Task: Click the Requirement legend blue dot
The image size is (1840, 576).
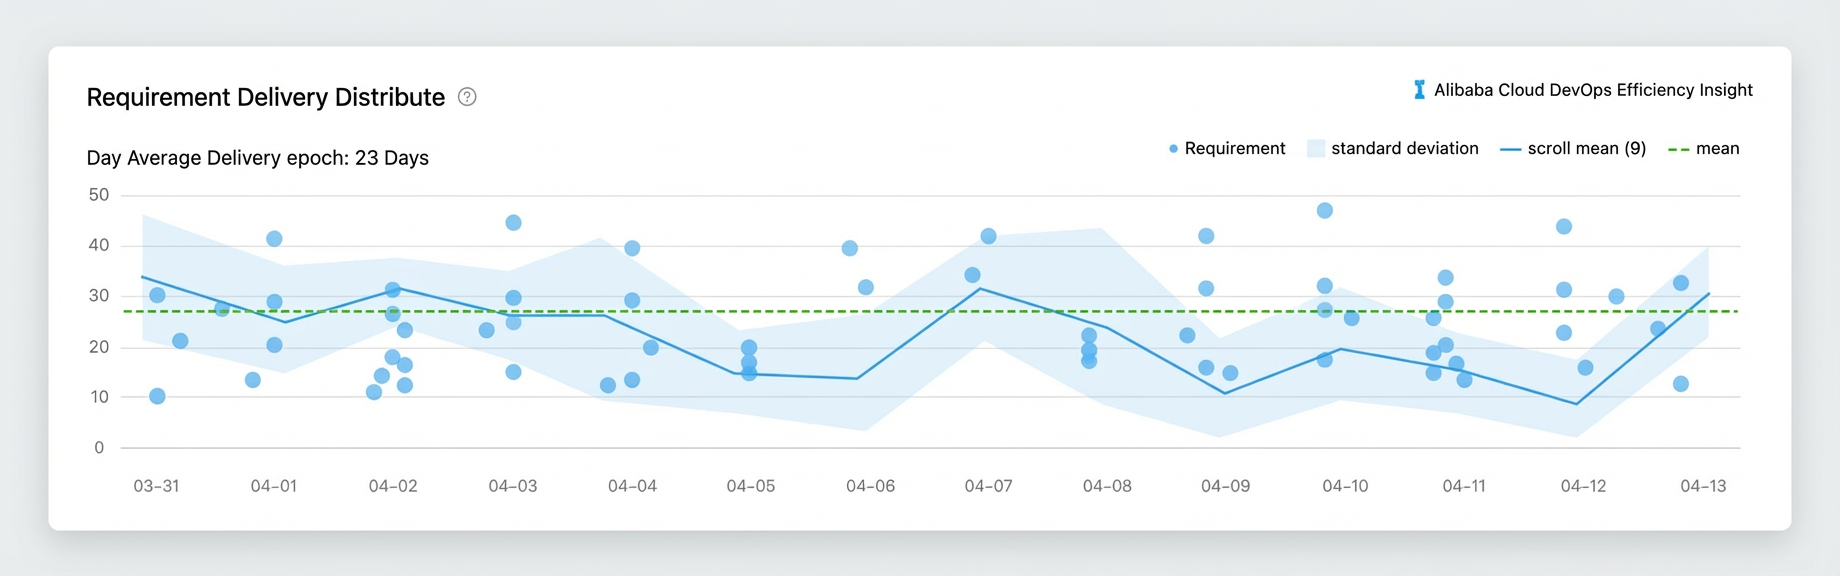Action: (x=1173, y=149)
